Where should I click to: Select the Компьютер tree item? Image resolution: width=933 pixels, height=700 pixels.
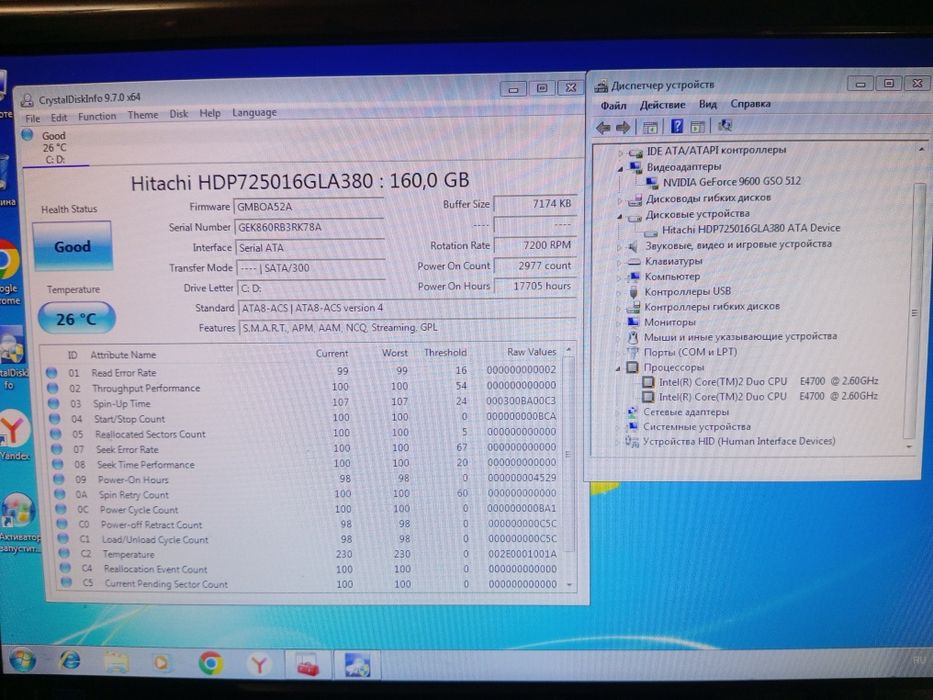click(672, 277)
